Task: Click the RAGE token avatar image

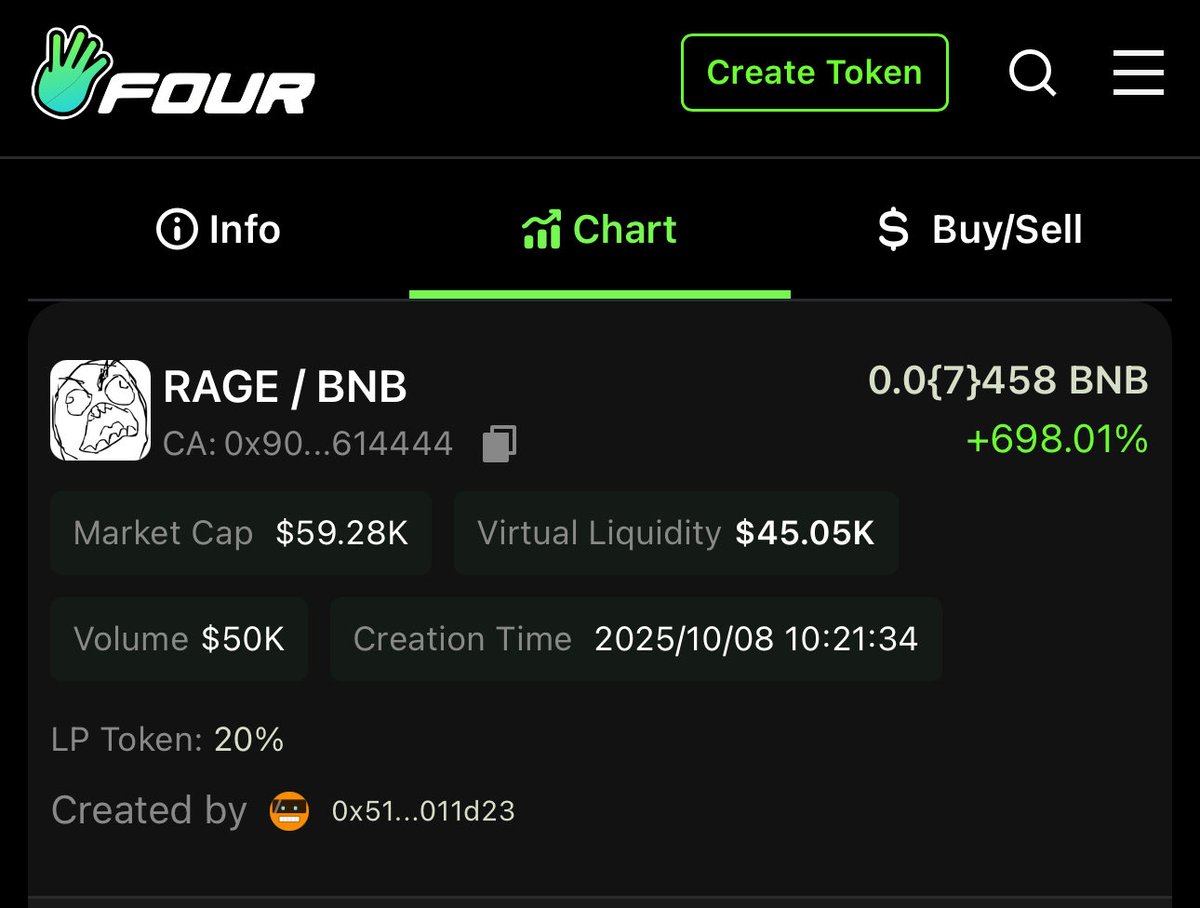Action: point(100,410)
